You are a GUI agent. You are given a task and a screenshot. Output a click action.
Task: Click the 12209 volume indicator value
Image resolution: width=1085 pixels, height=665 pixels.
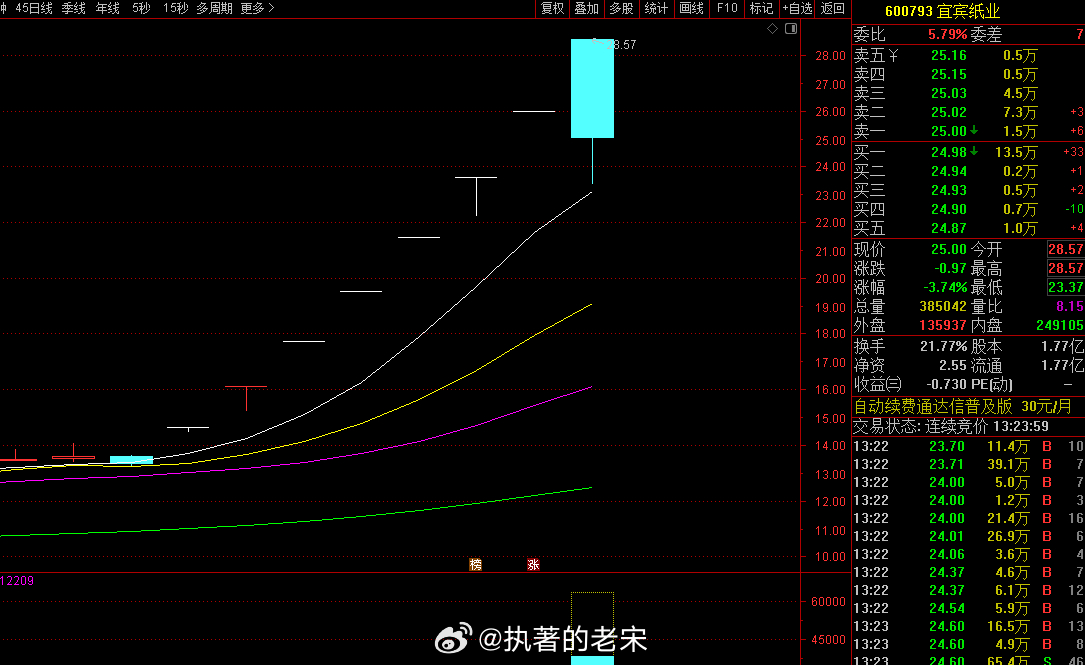(x=17, y=581)
